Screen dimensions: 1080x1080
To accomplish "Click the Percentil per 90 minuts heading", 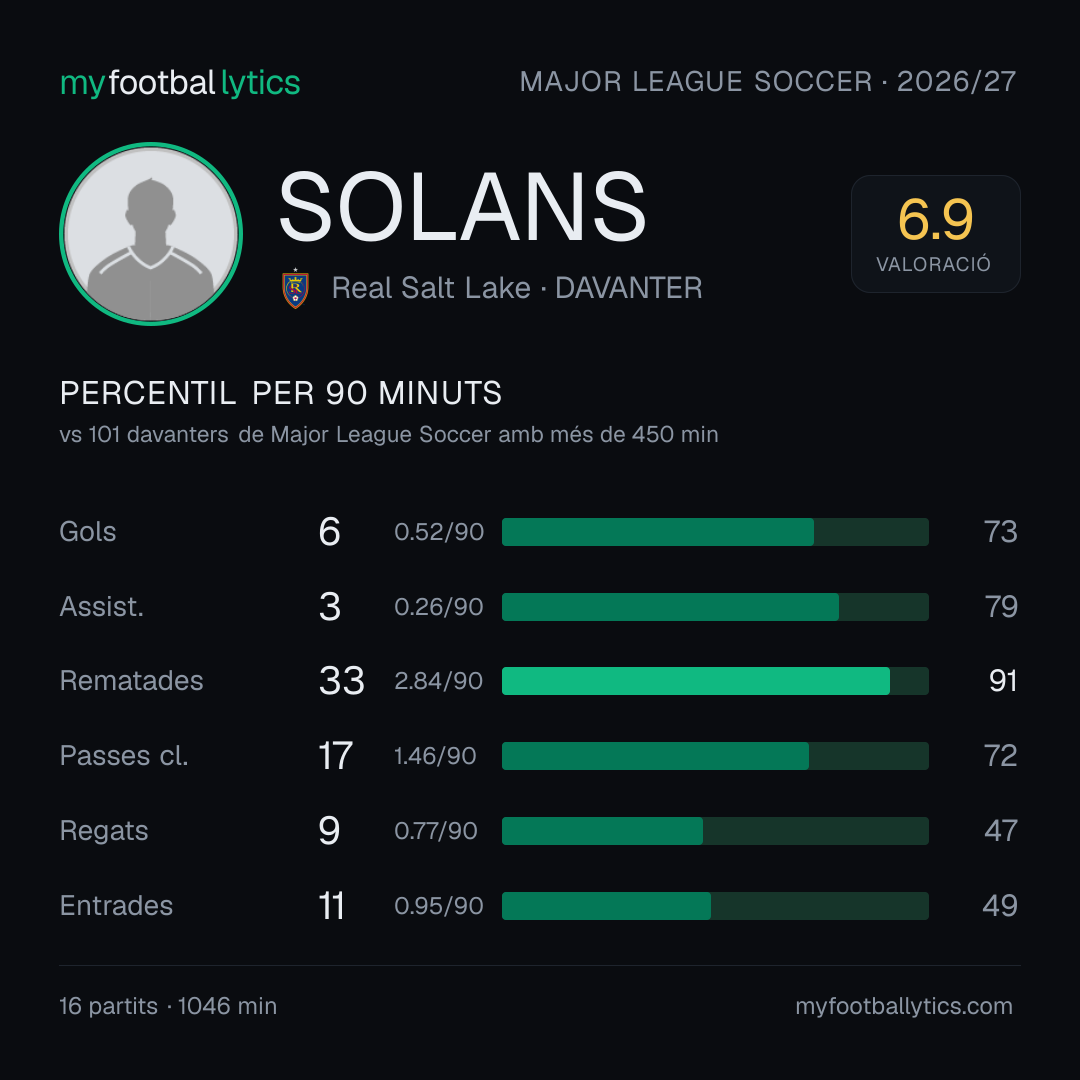I will point(280,393).
